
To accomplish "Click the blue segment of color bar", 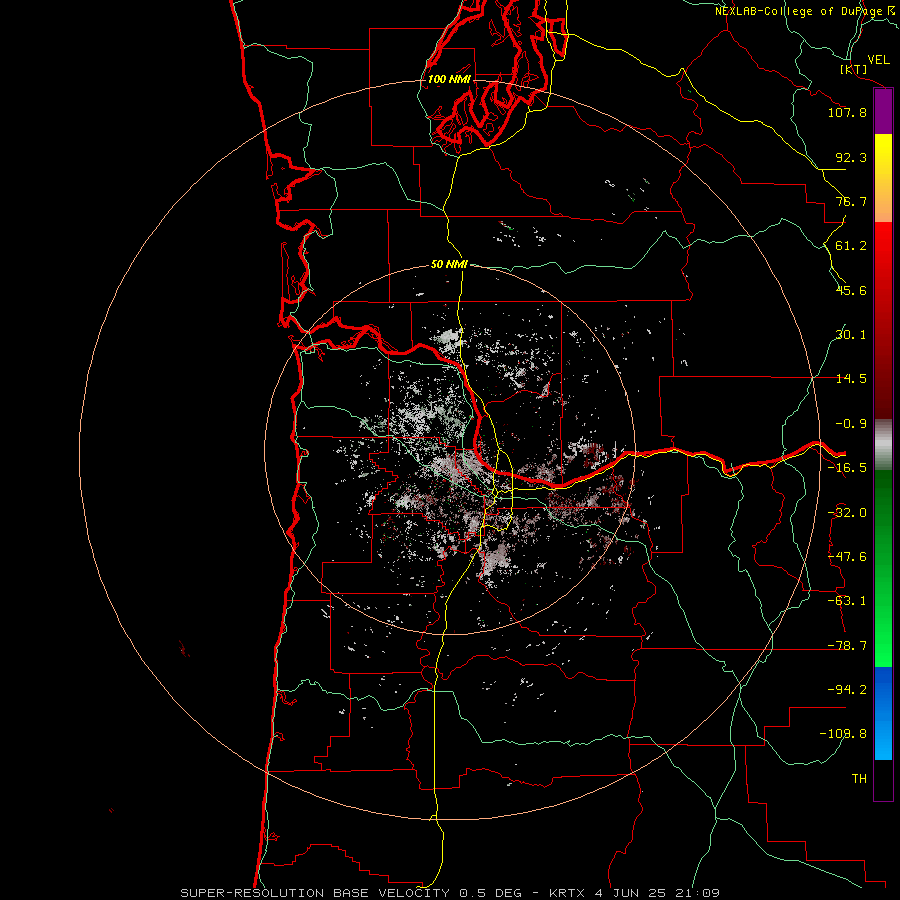I will point(883,713).
